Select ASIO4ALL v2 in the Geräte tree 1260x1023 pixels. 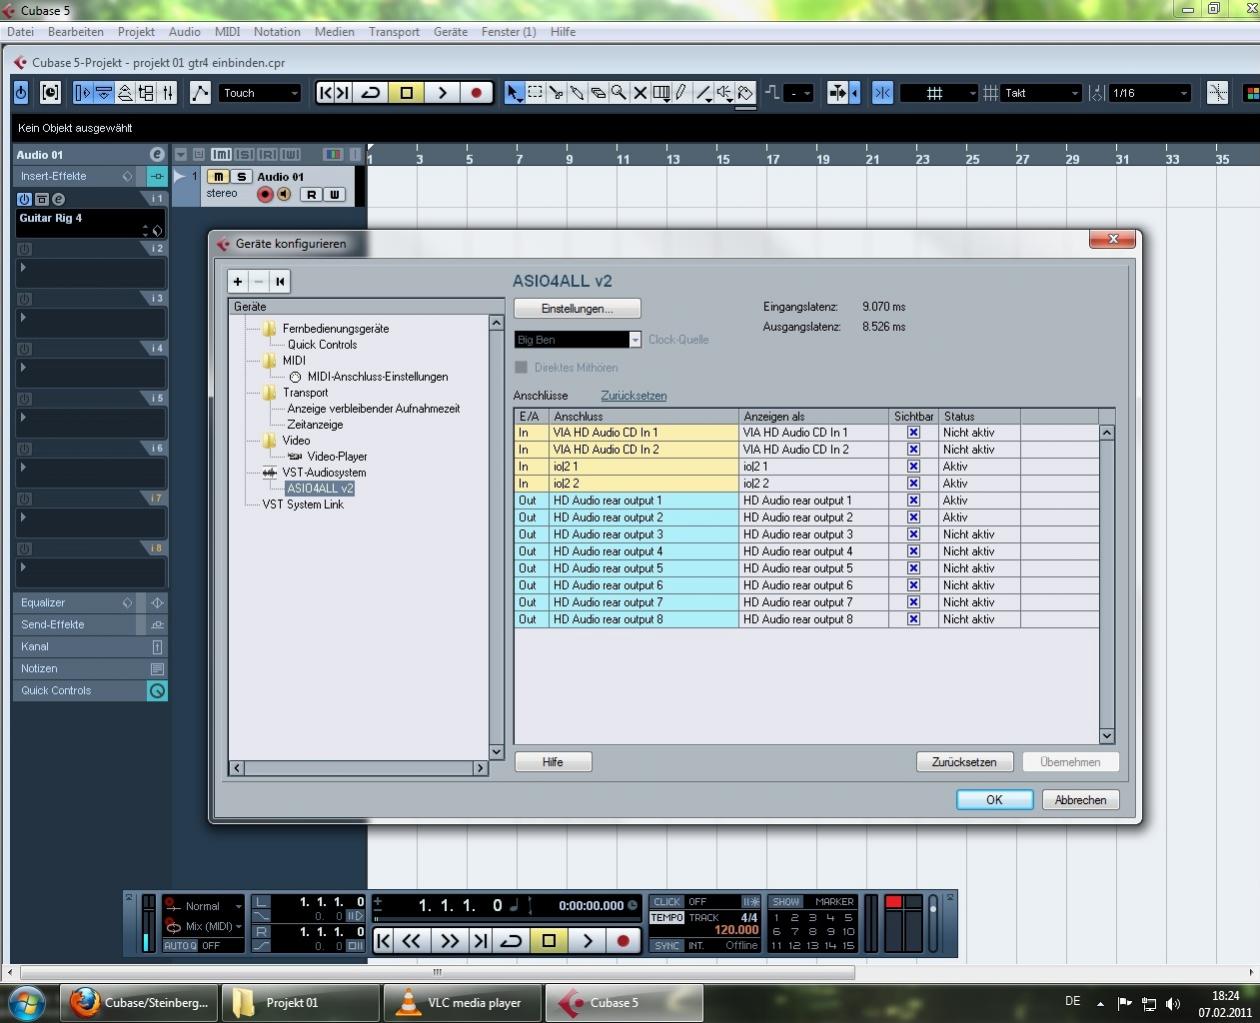[x=319, y=489]
